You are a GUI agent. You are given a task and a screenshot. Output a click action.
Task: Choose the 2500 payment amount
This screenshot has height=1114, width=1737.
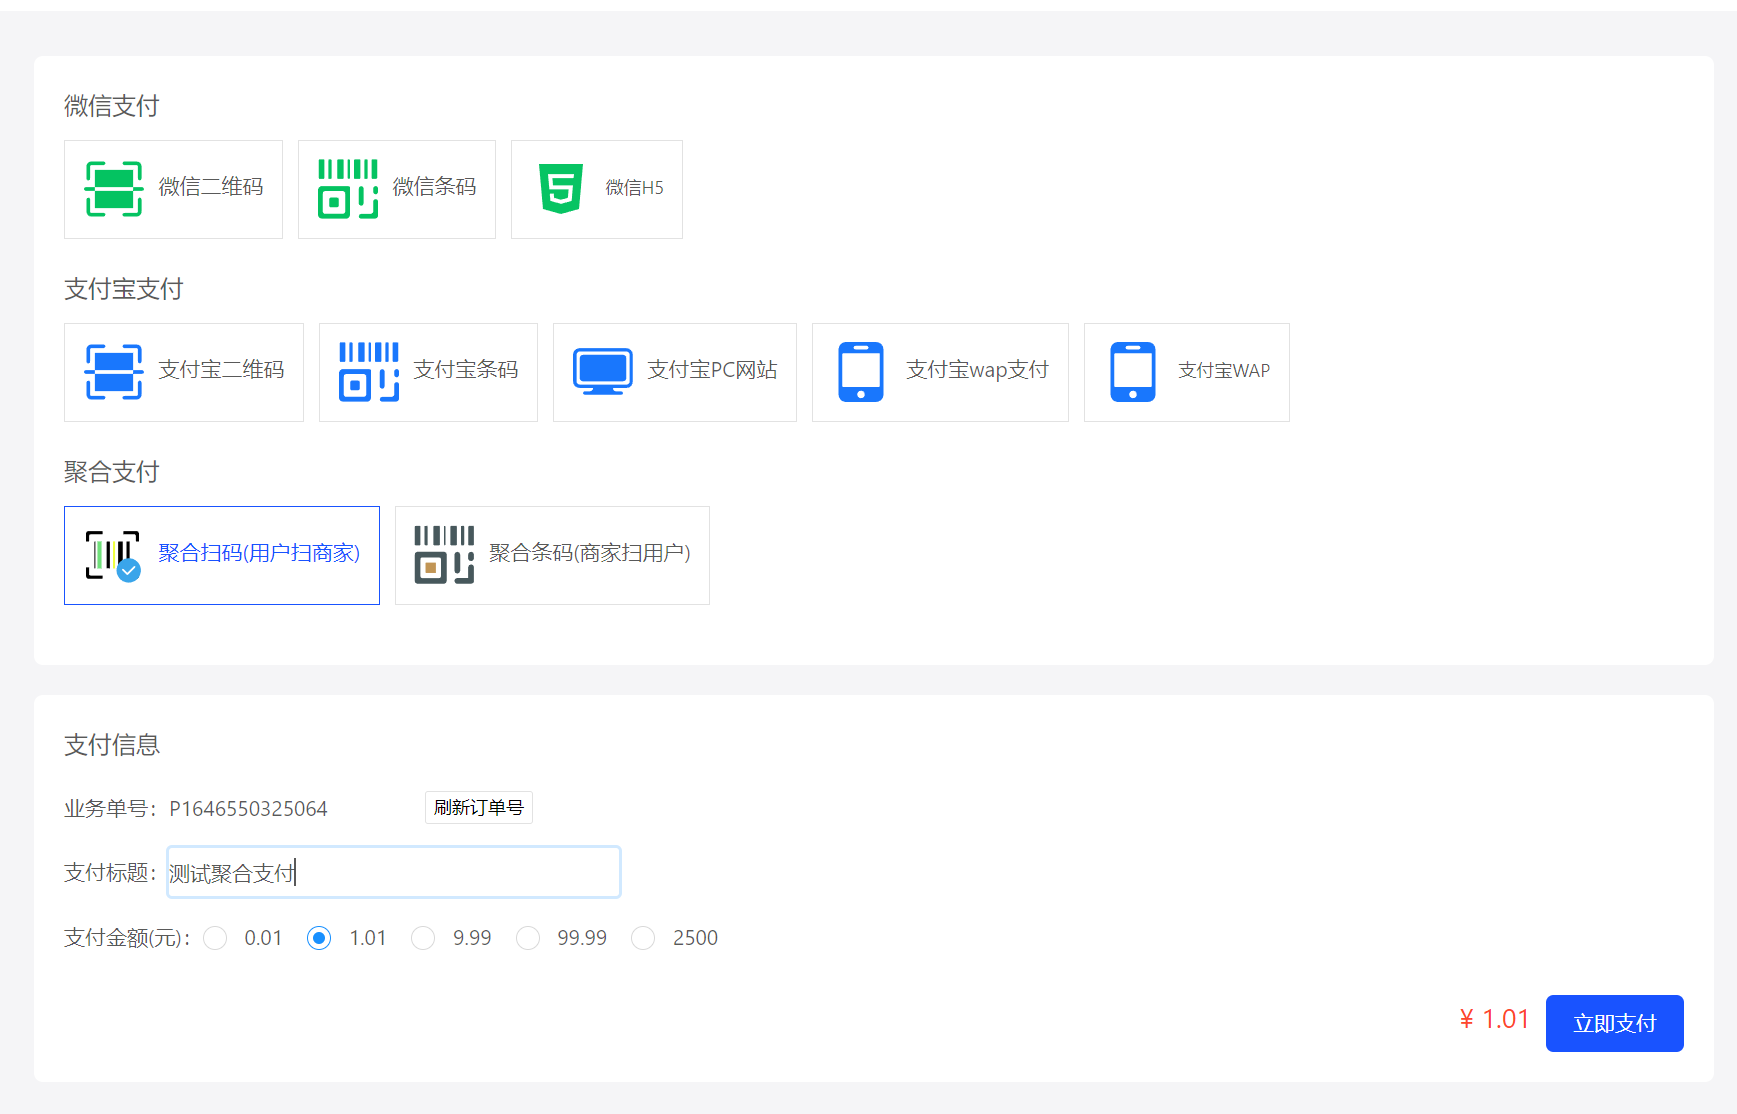click(x=642, y=938)
